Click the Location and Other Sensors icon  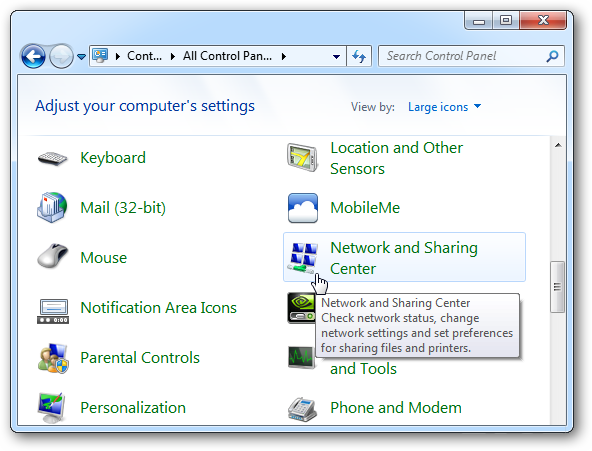[302, 157]
